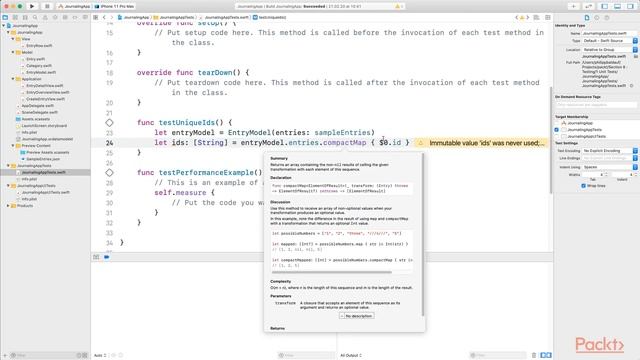Screen dimensions: 640x360
Task: Open AppDelegate.swift file
Action: click(x=37, y=106)
